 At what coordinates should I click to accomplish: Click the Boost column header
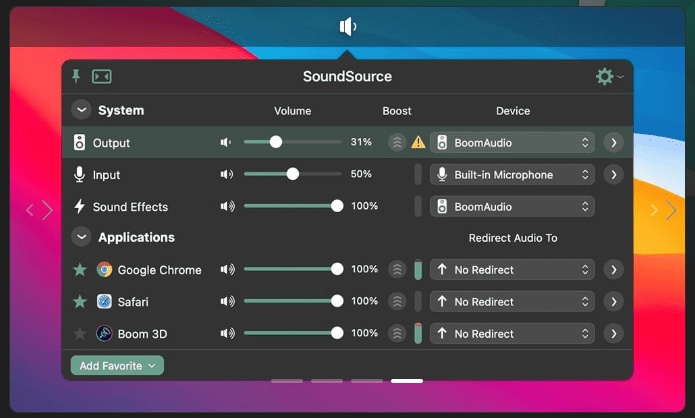click(397, 111)
